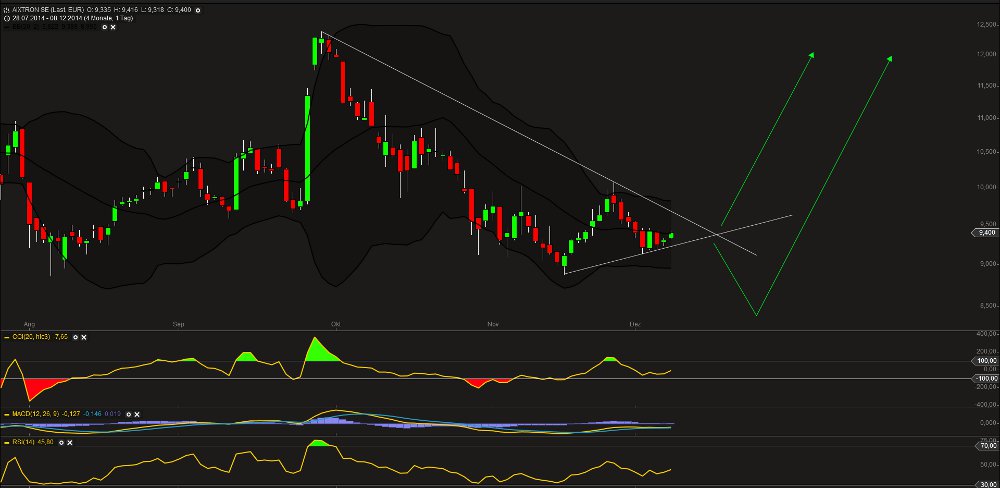
Task: Open CCI(20, hlc3) indicator settings
Action: point(75,337)
